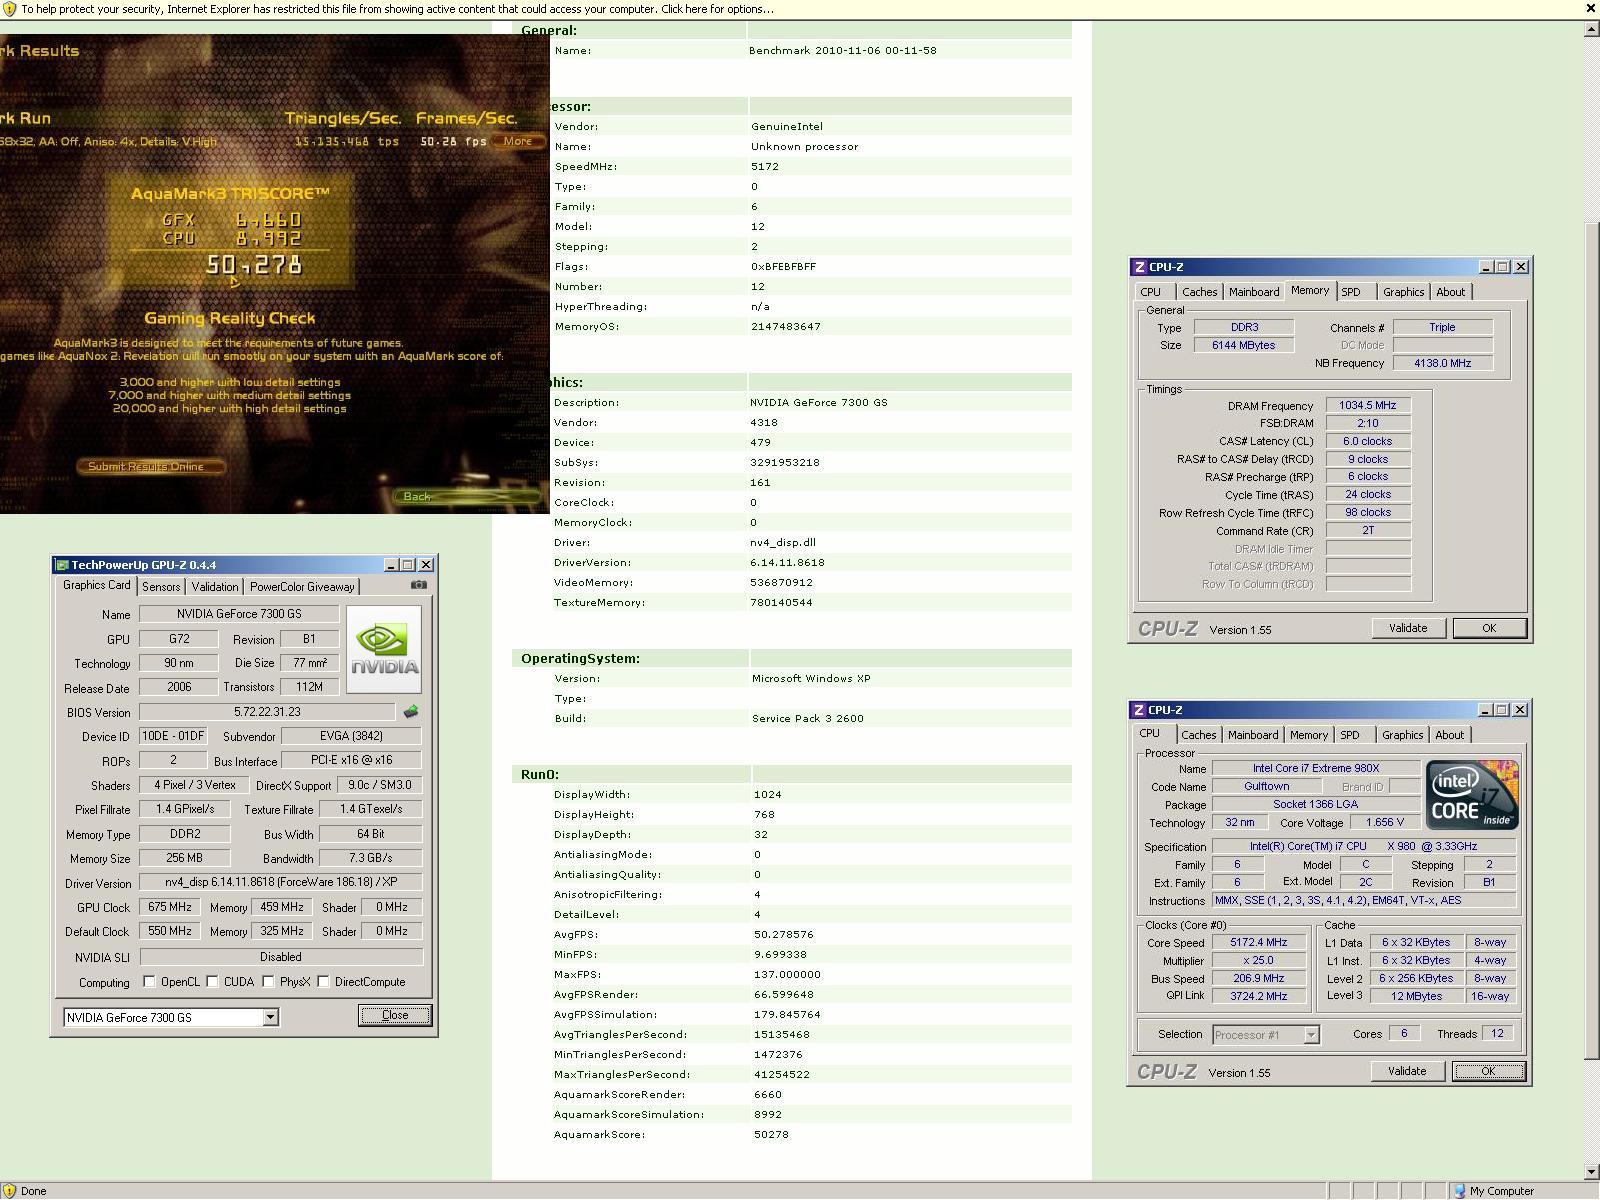
Task: Enable the CUDA checkbox in GPU-Z
Action: pyautogui.click(x=212, y=982)
